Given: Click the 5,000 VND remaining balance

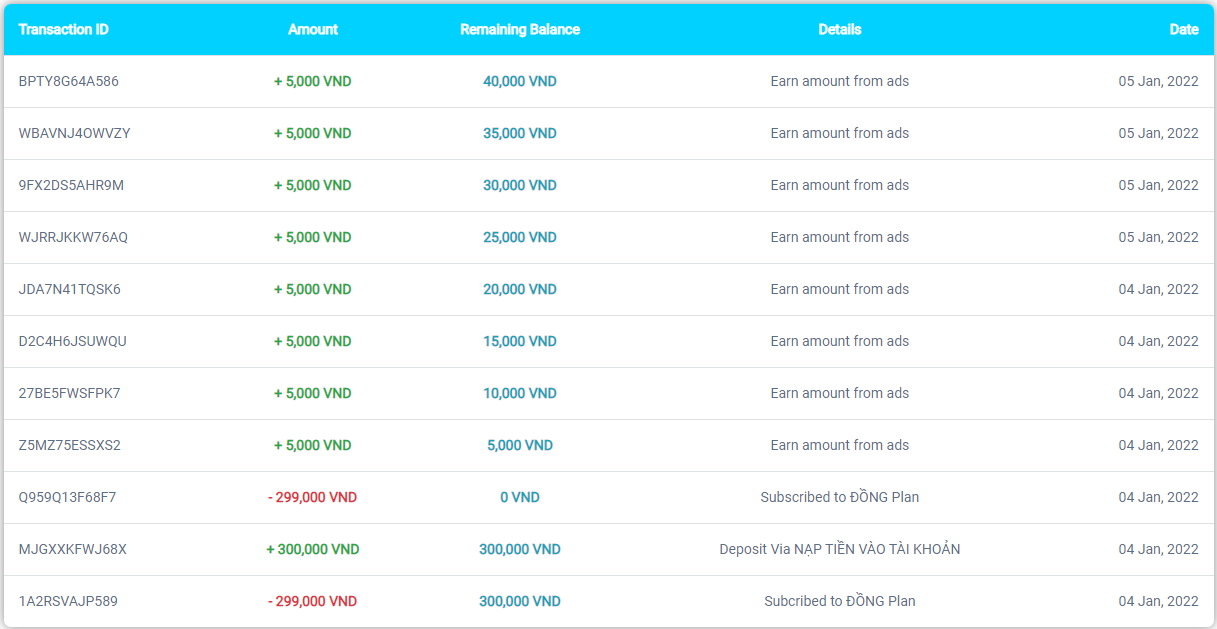Looking at the screenshot, I should (520, 445).
